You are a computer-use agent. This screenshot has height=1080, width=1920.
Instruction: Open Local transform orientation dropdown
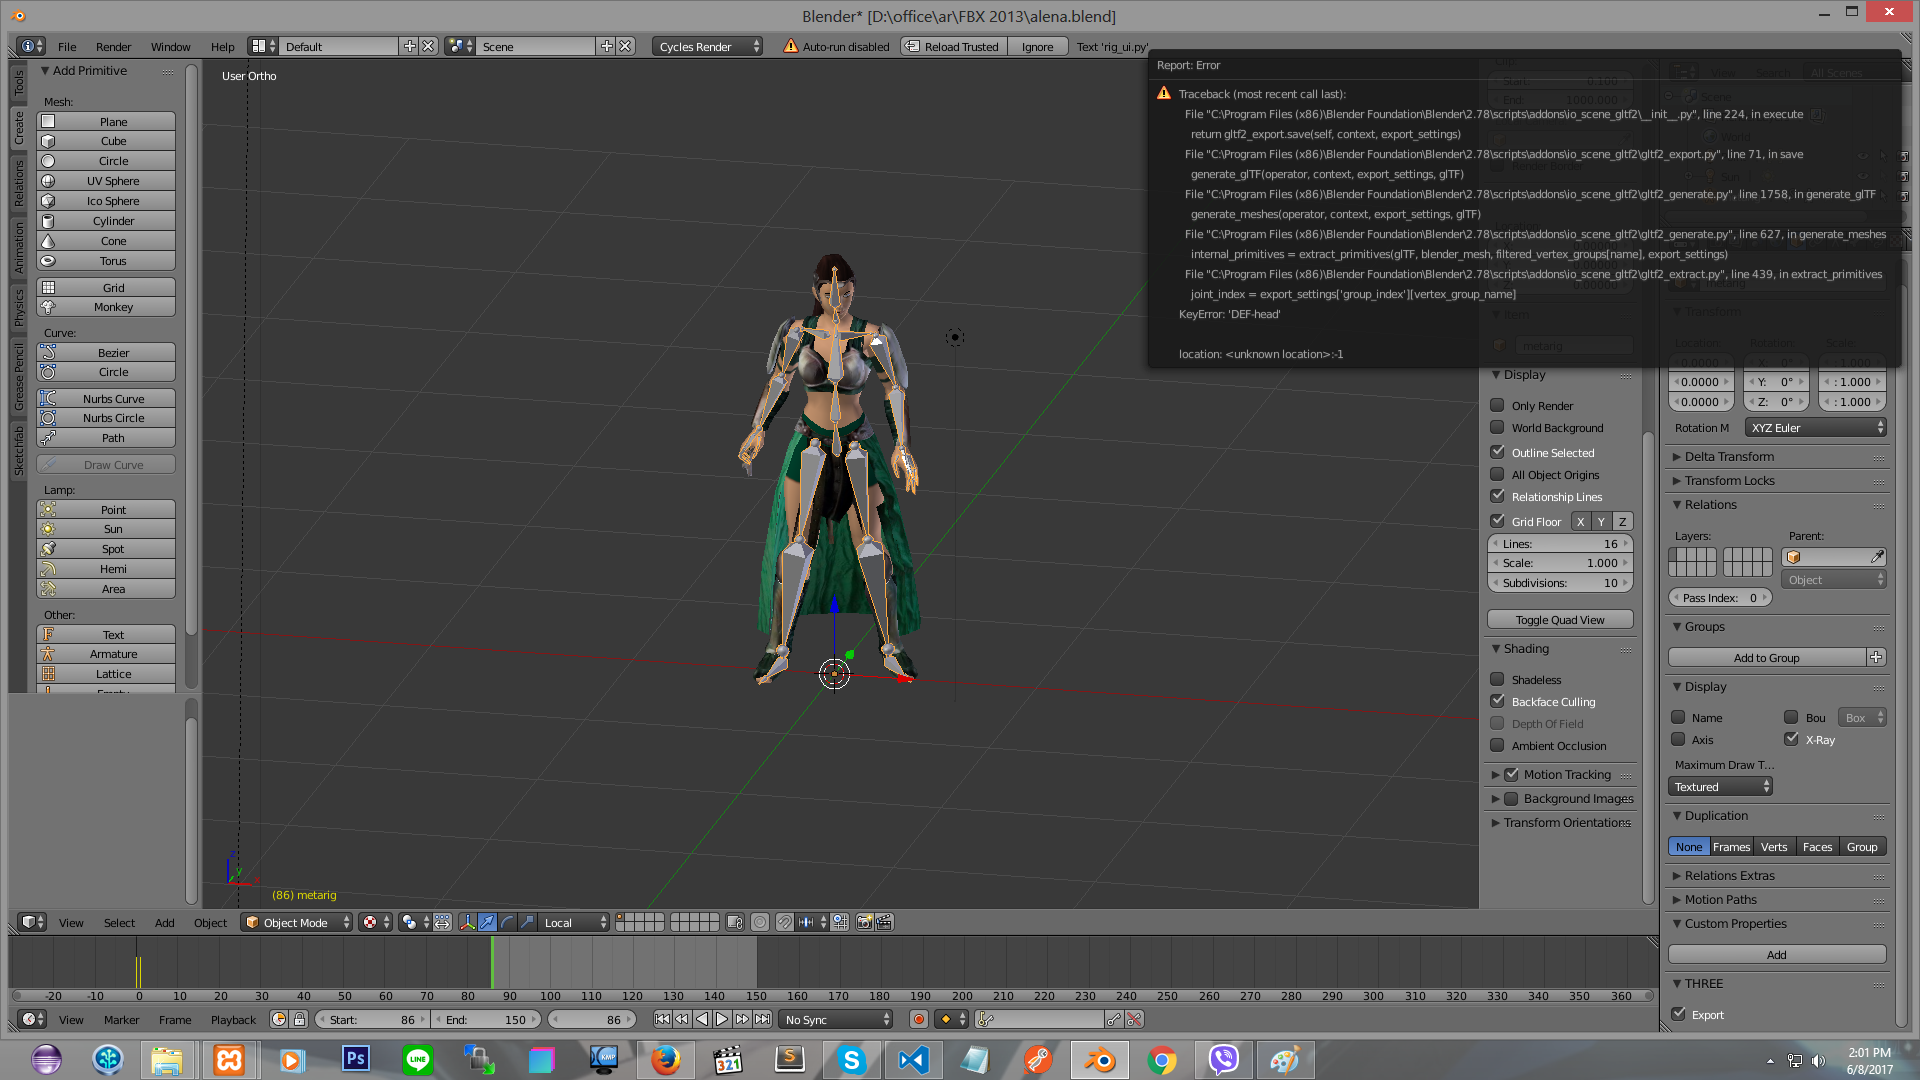click(x=574, y=922)
